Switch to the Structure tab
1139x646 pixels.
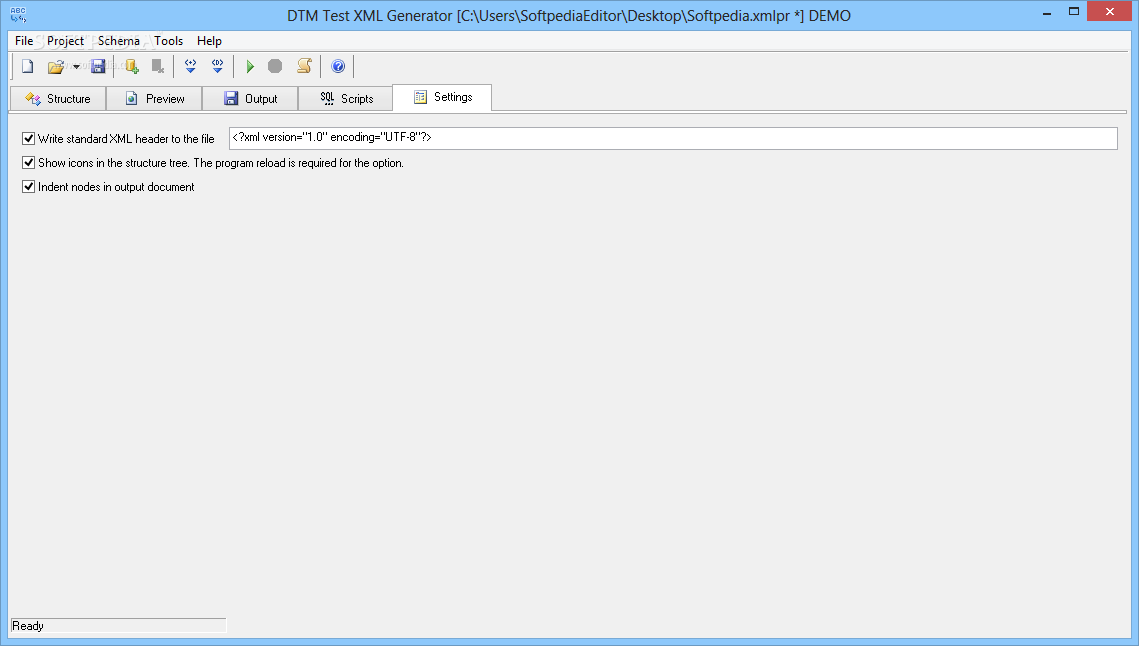click(58, 99)
